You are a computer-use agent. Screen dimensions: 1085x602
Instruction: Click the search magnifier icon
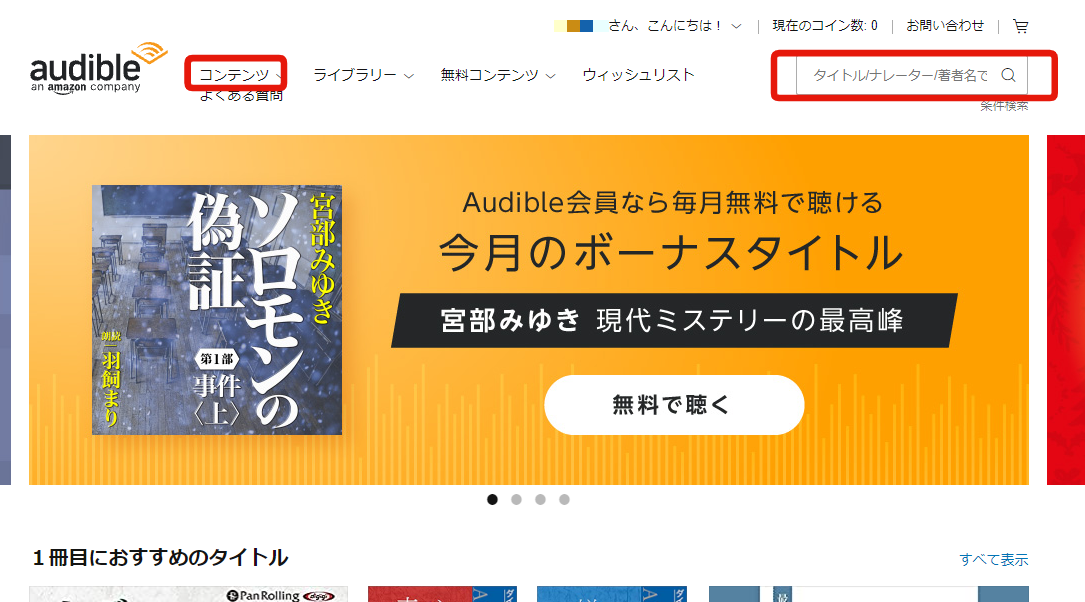1009,75
